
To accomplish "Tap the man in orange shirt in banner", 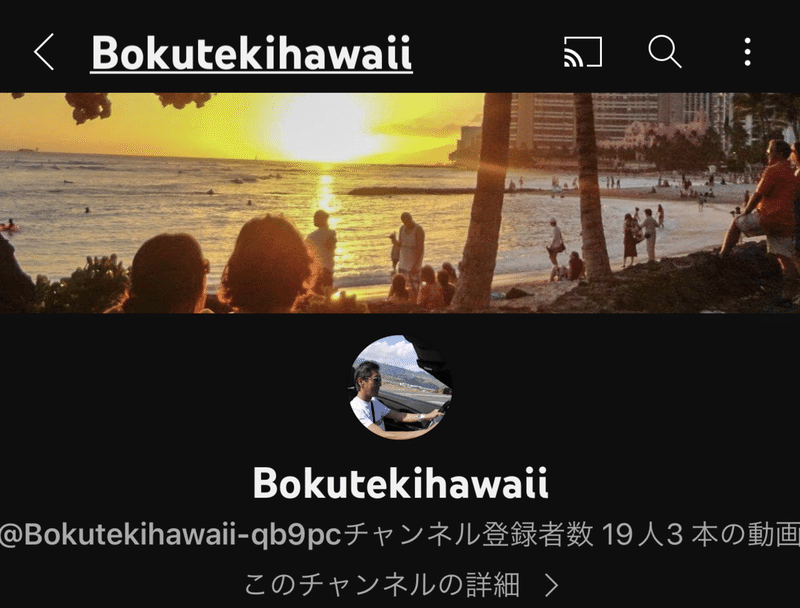I will pos(763,199).
